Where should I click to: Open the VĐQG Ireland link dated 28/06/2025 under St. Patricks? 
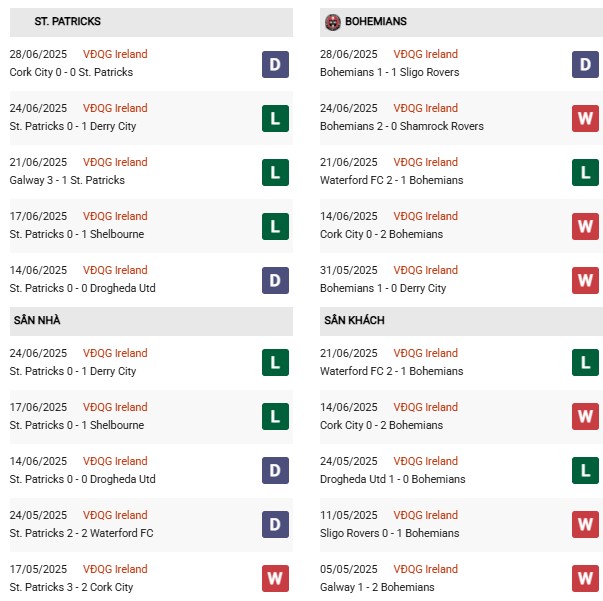116,54
